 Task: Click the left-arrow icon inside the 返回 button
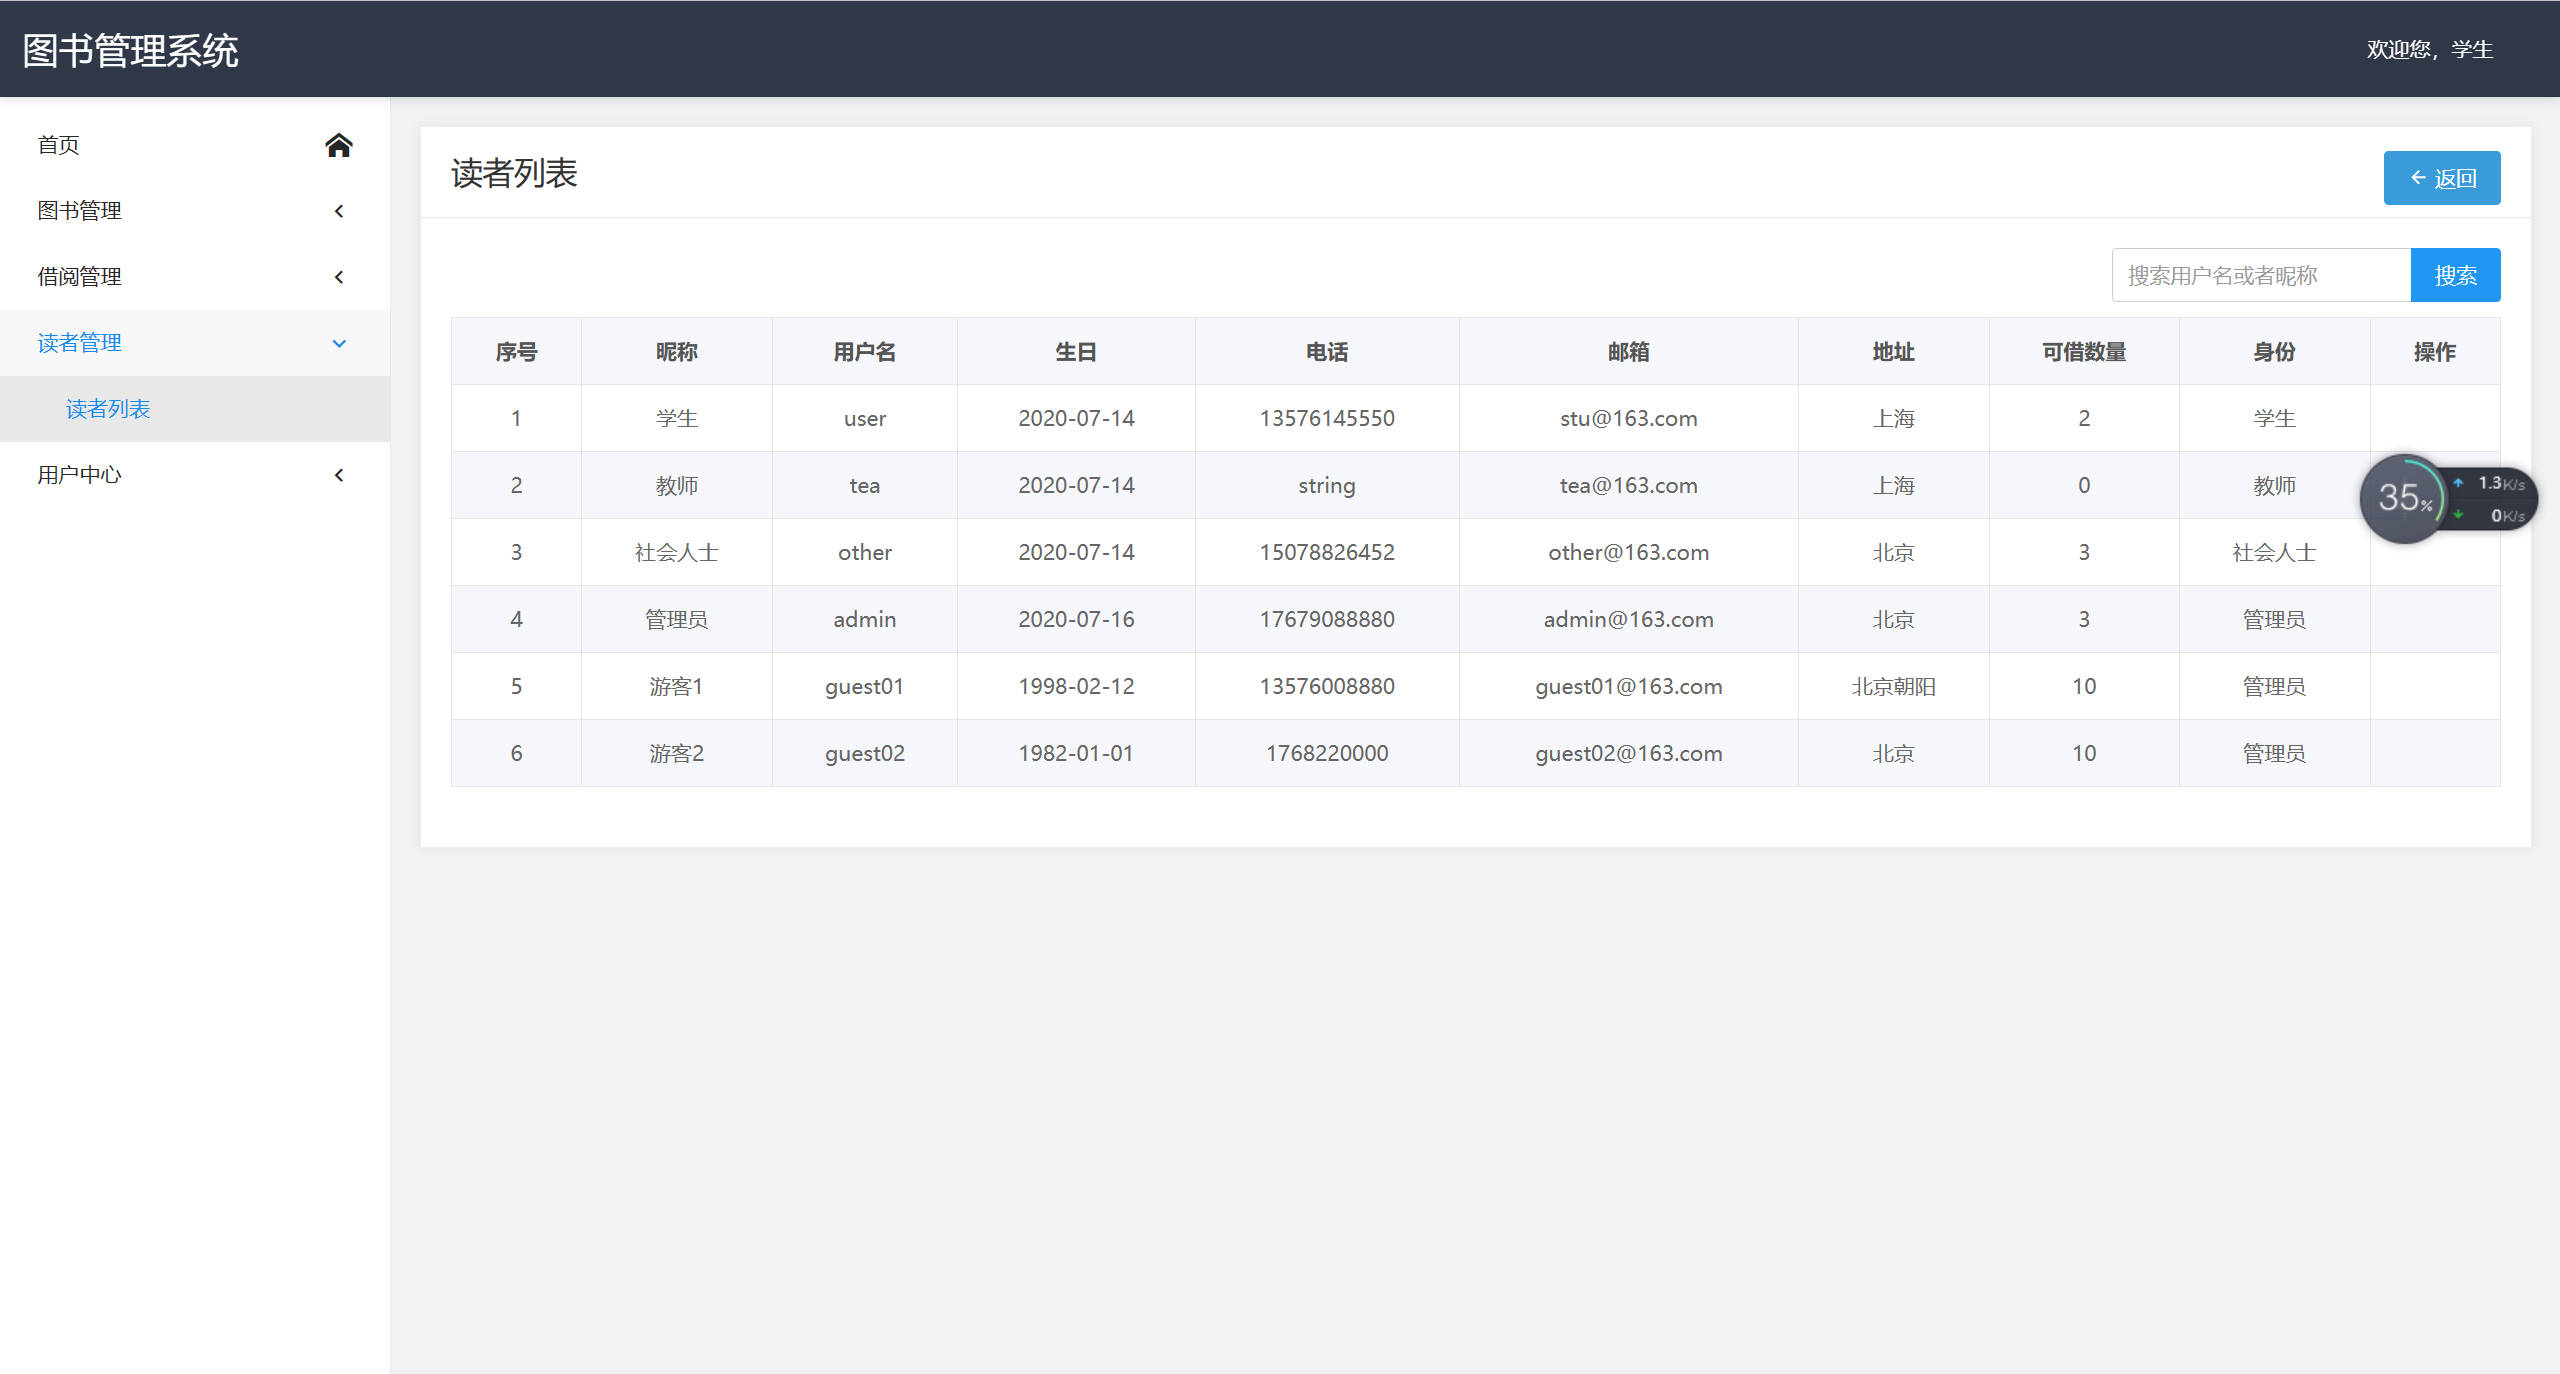pyautogui.click(x=2419, y=177)
